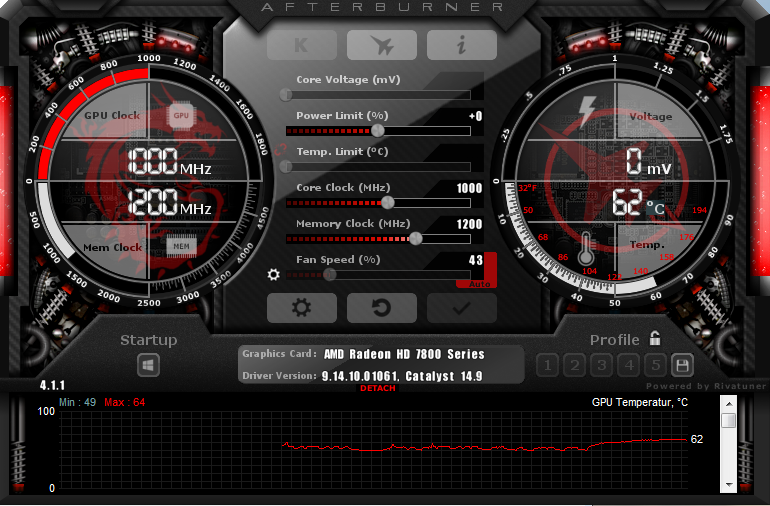This screenshot has width=770, height=506.
Task: Click the MEM chip icon in the gauge
Action: pyautogui.click(x=181, y=246)
